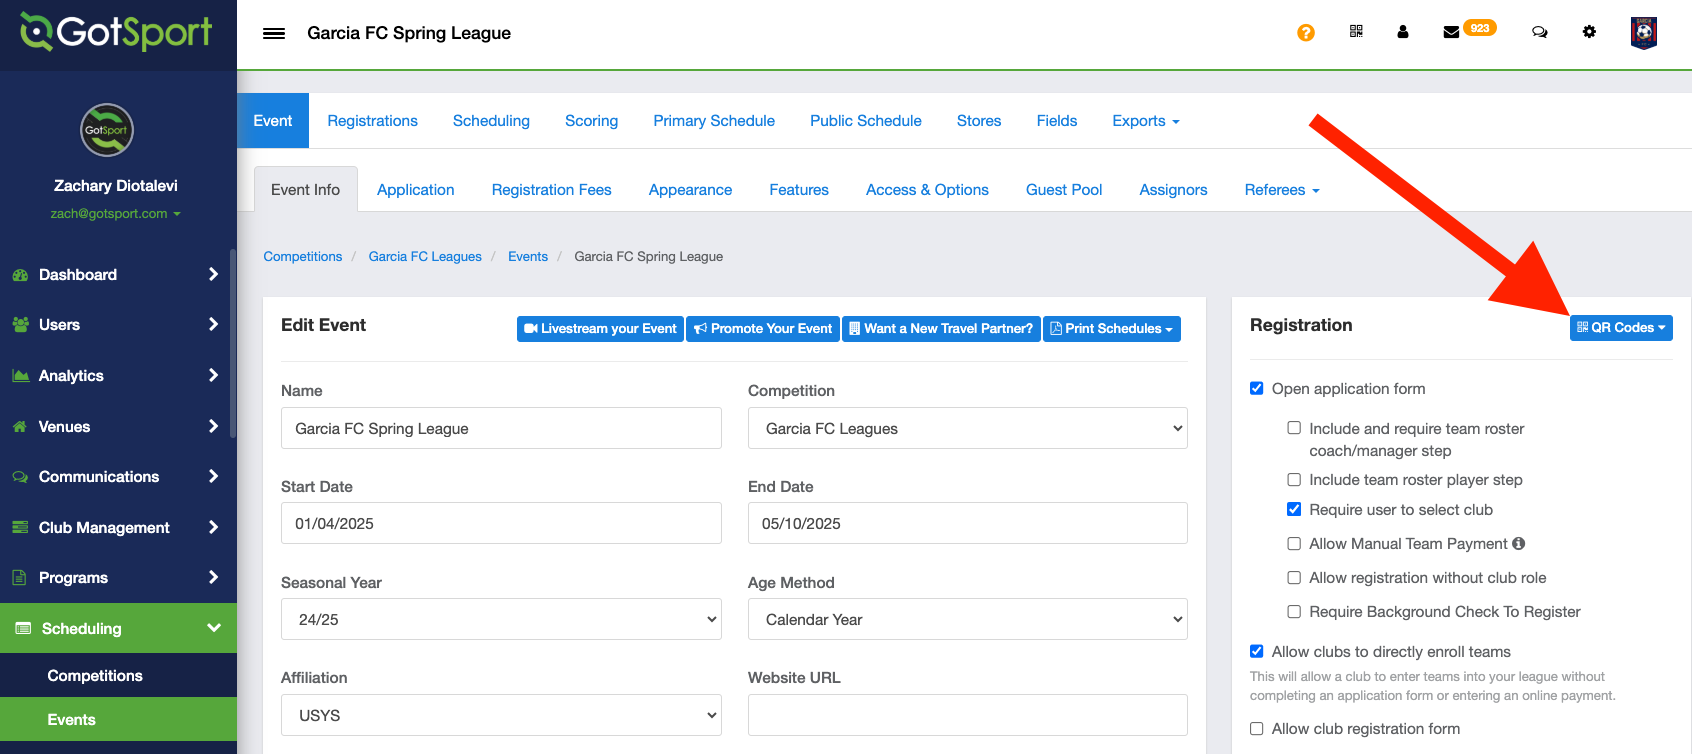The image size is (1692, 754).
Task: Disable Require user to select club
Action: coord(1294,510)
